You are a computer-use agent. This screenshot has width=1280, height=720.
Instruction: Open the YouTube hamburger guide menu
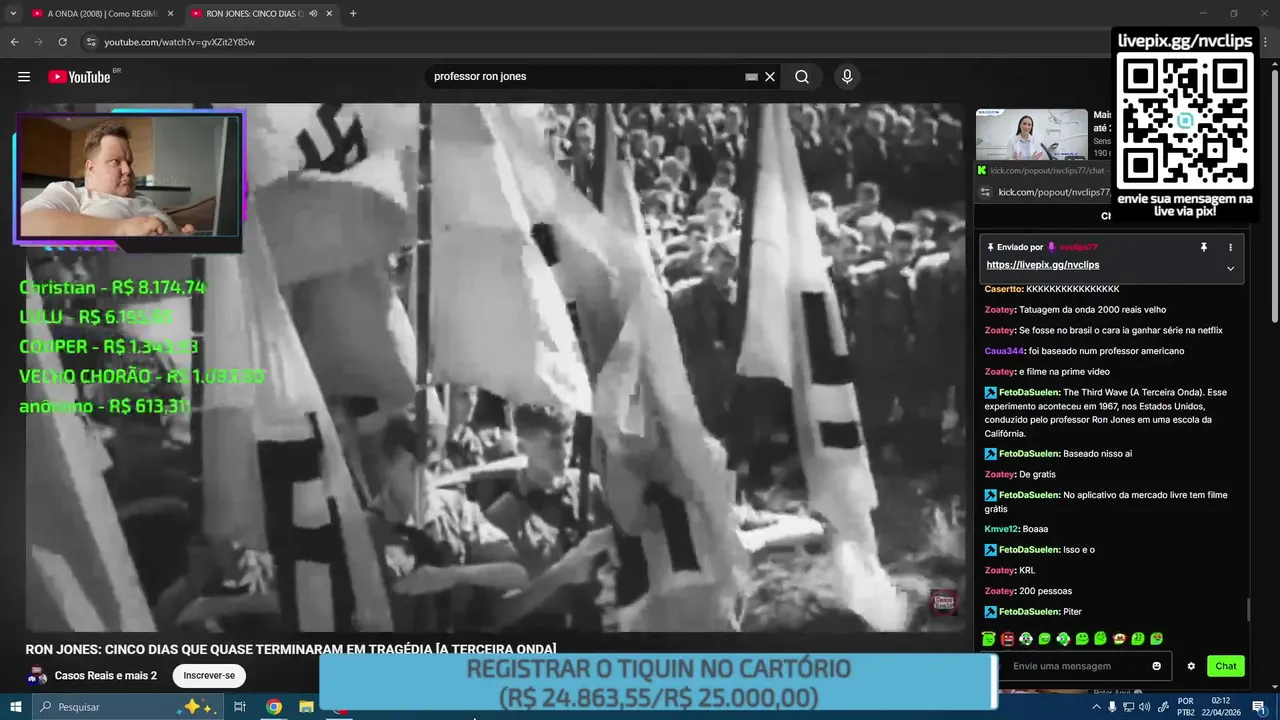click(x=24, y=77)
